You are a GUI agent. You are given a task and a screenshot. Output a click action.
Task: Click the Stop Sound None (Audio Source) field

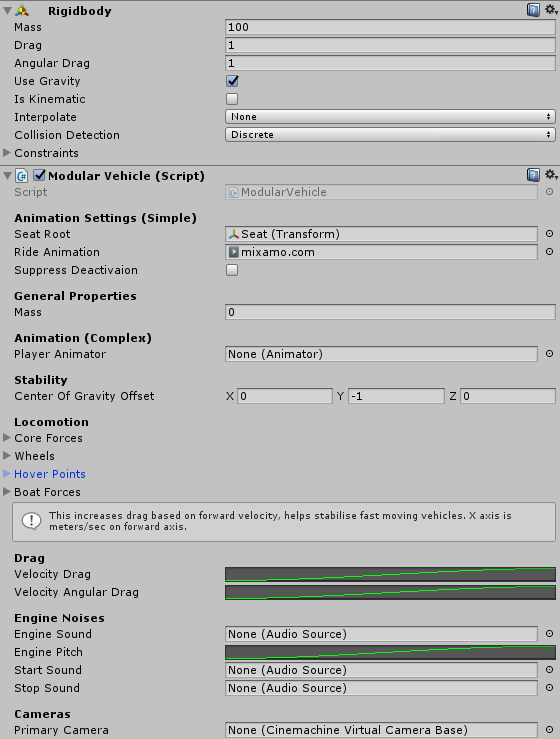click(381, 688)
